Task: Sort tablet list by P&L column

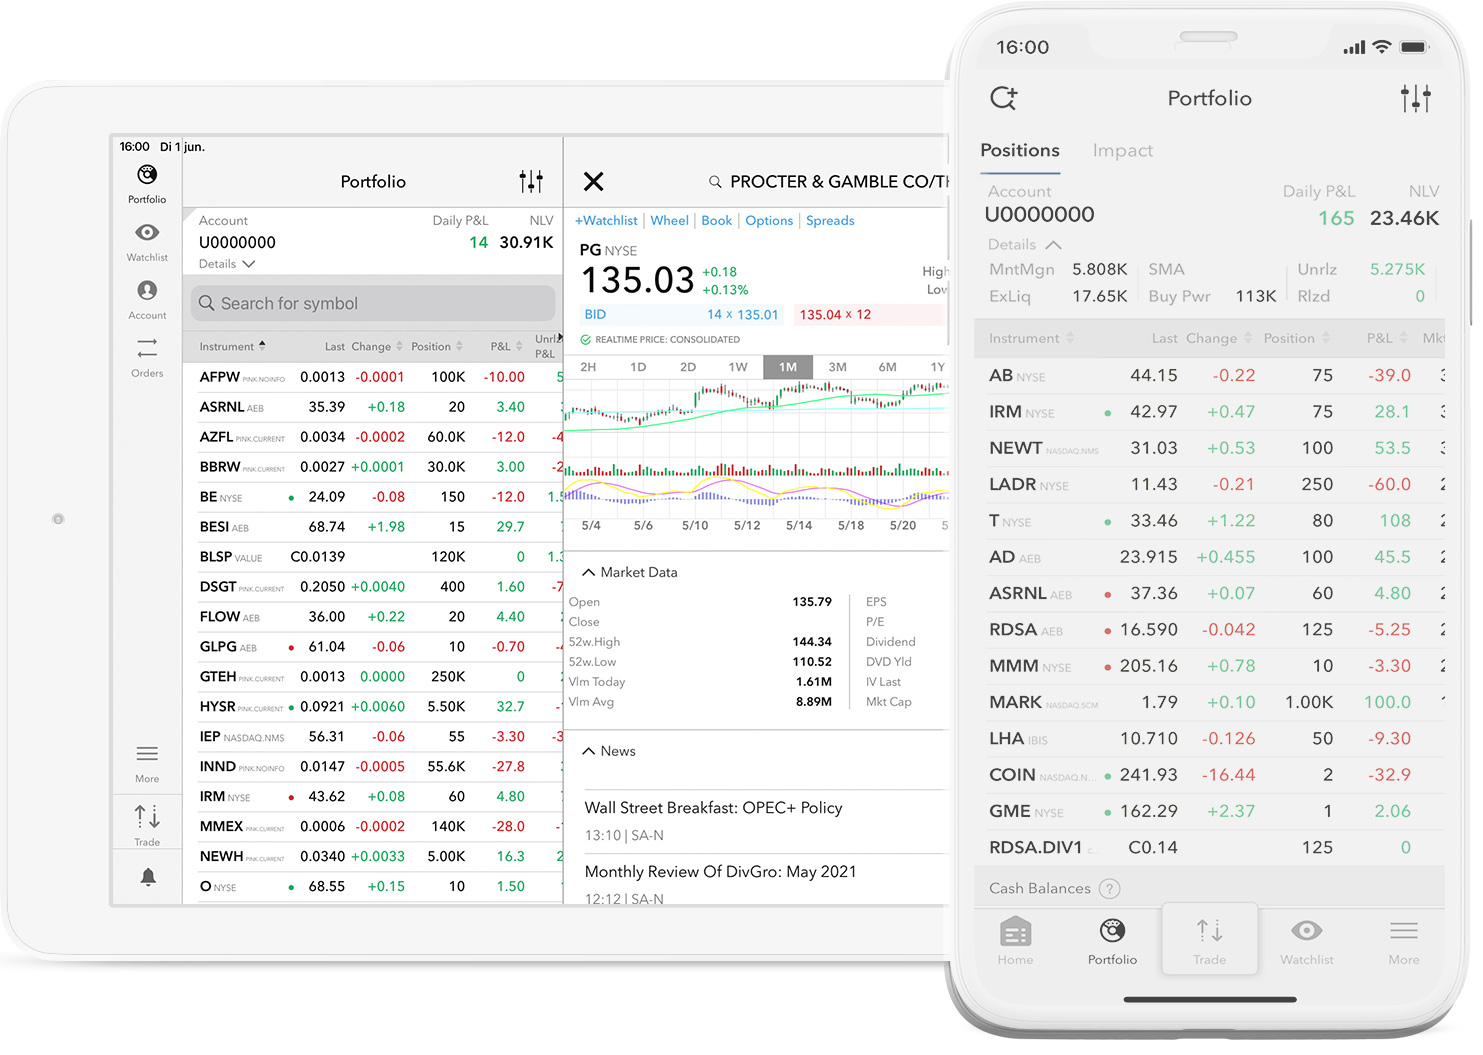Action: (506, 346)
